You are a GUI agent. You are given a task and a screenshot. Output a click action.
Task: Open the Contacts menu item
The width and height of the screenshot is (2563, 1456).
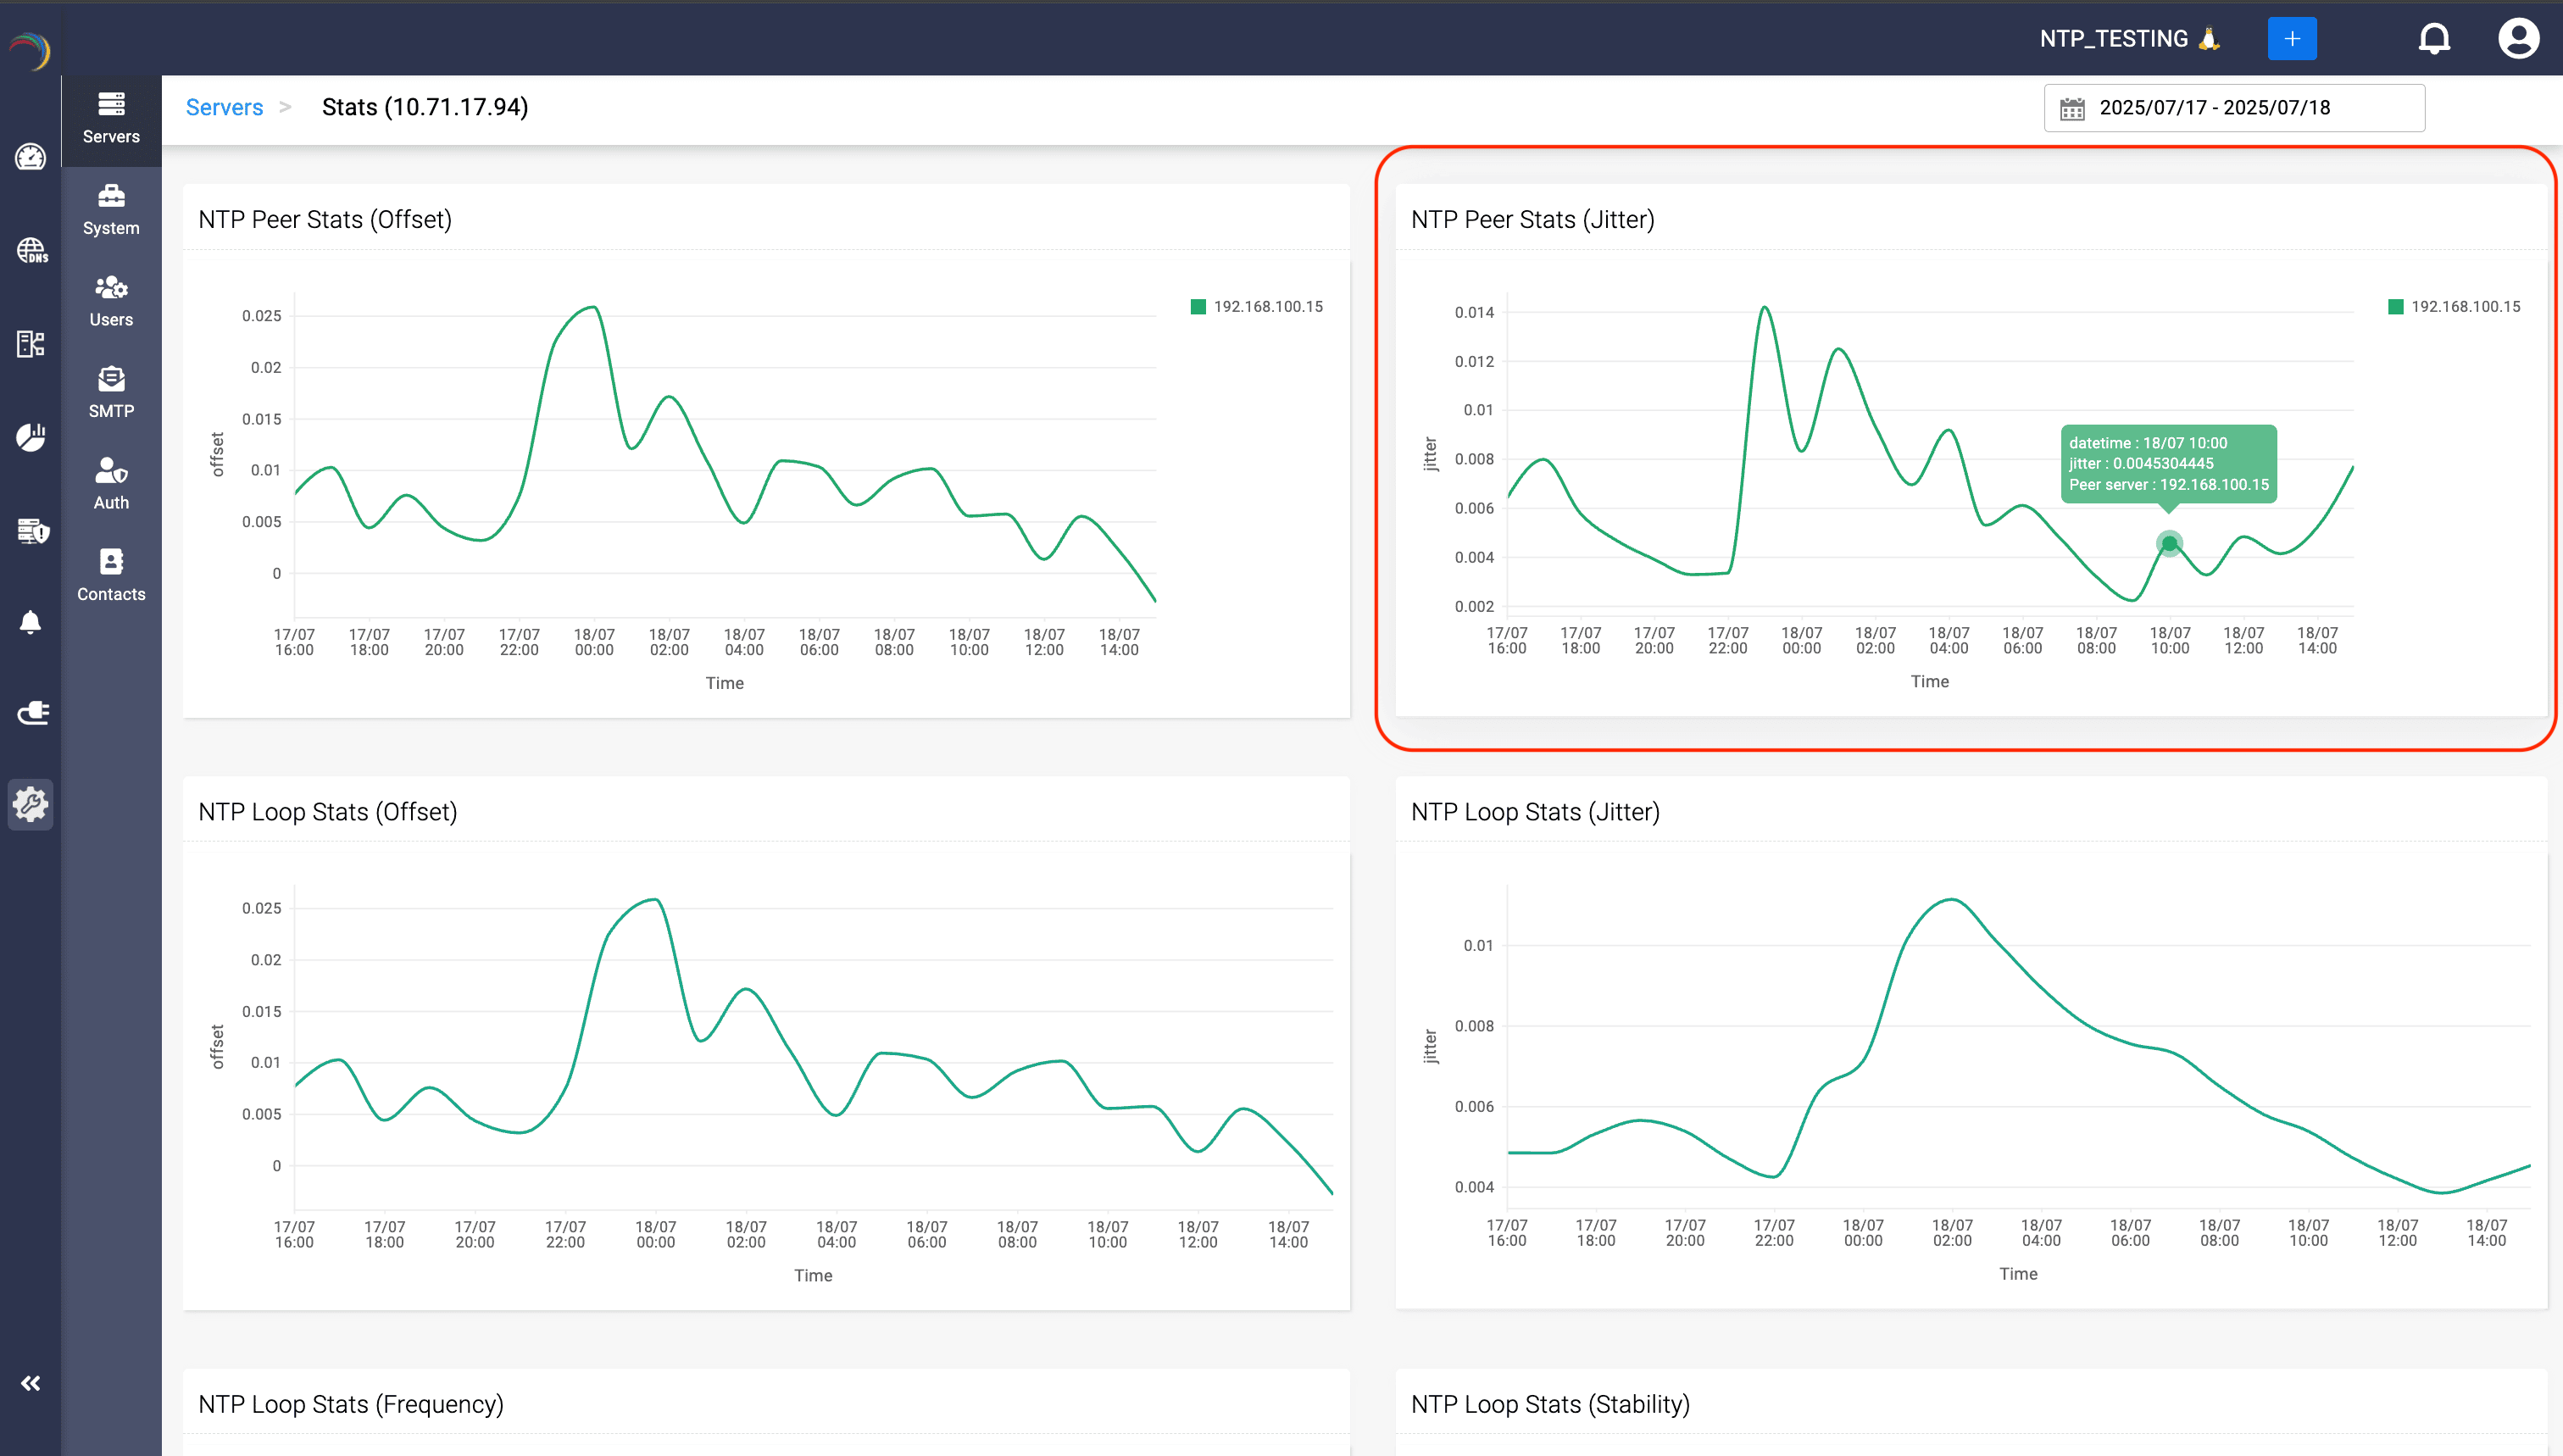point(111,575)
